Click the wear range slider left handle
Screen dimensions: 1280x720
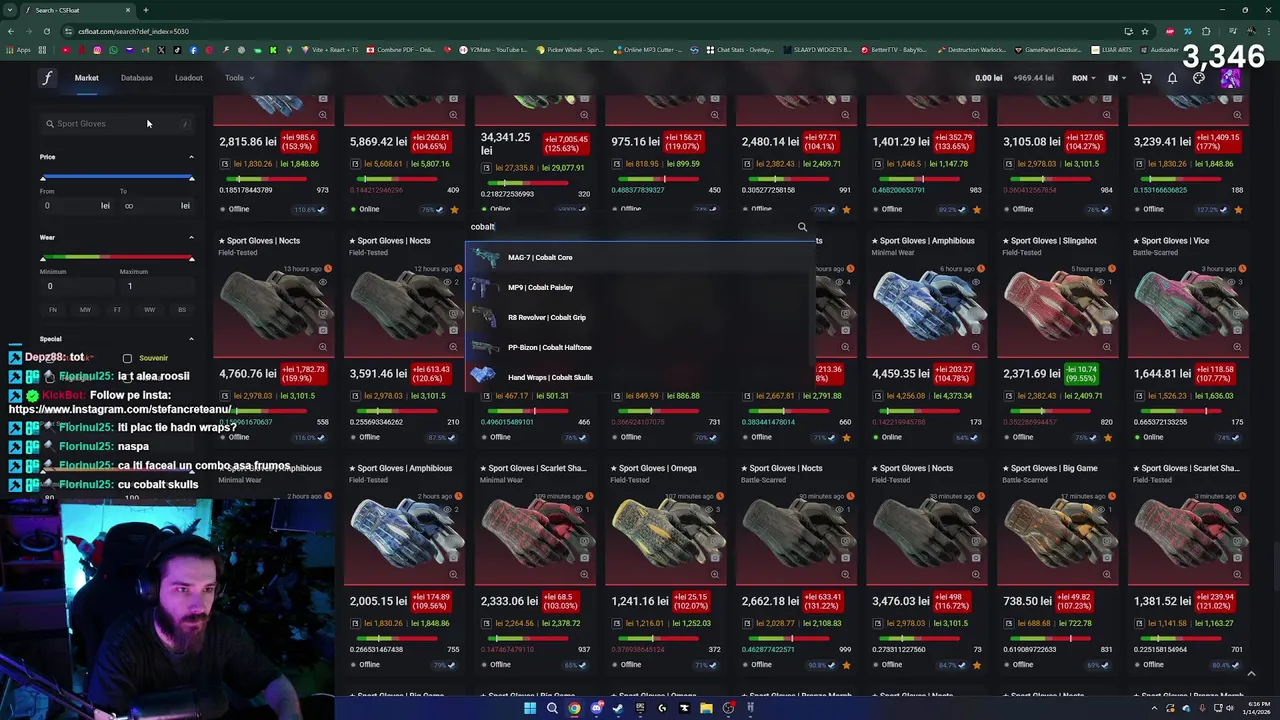(x=43, y=258)
